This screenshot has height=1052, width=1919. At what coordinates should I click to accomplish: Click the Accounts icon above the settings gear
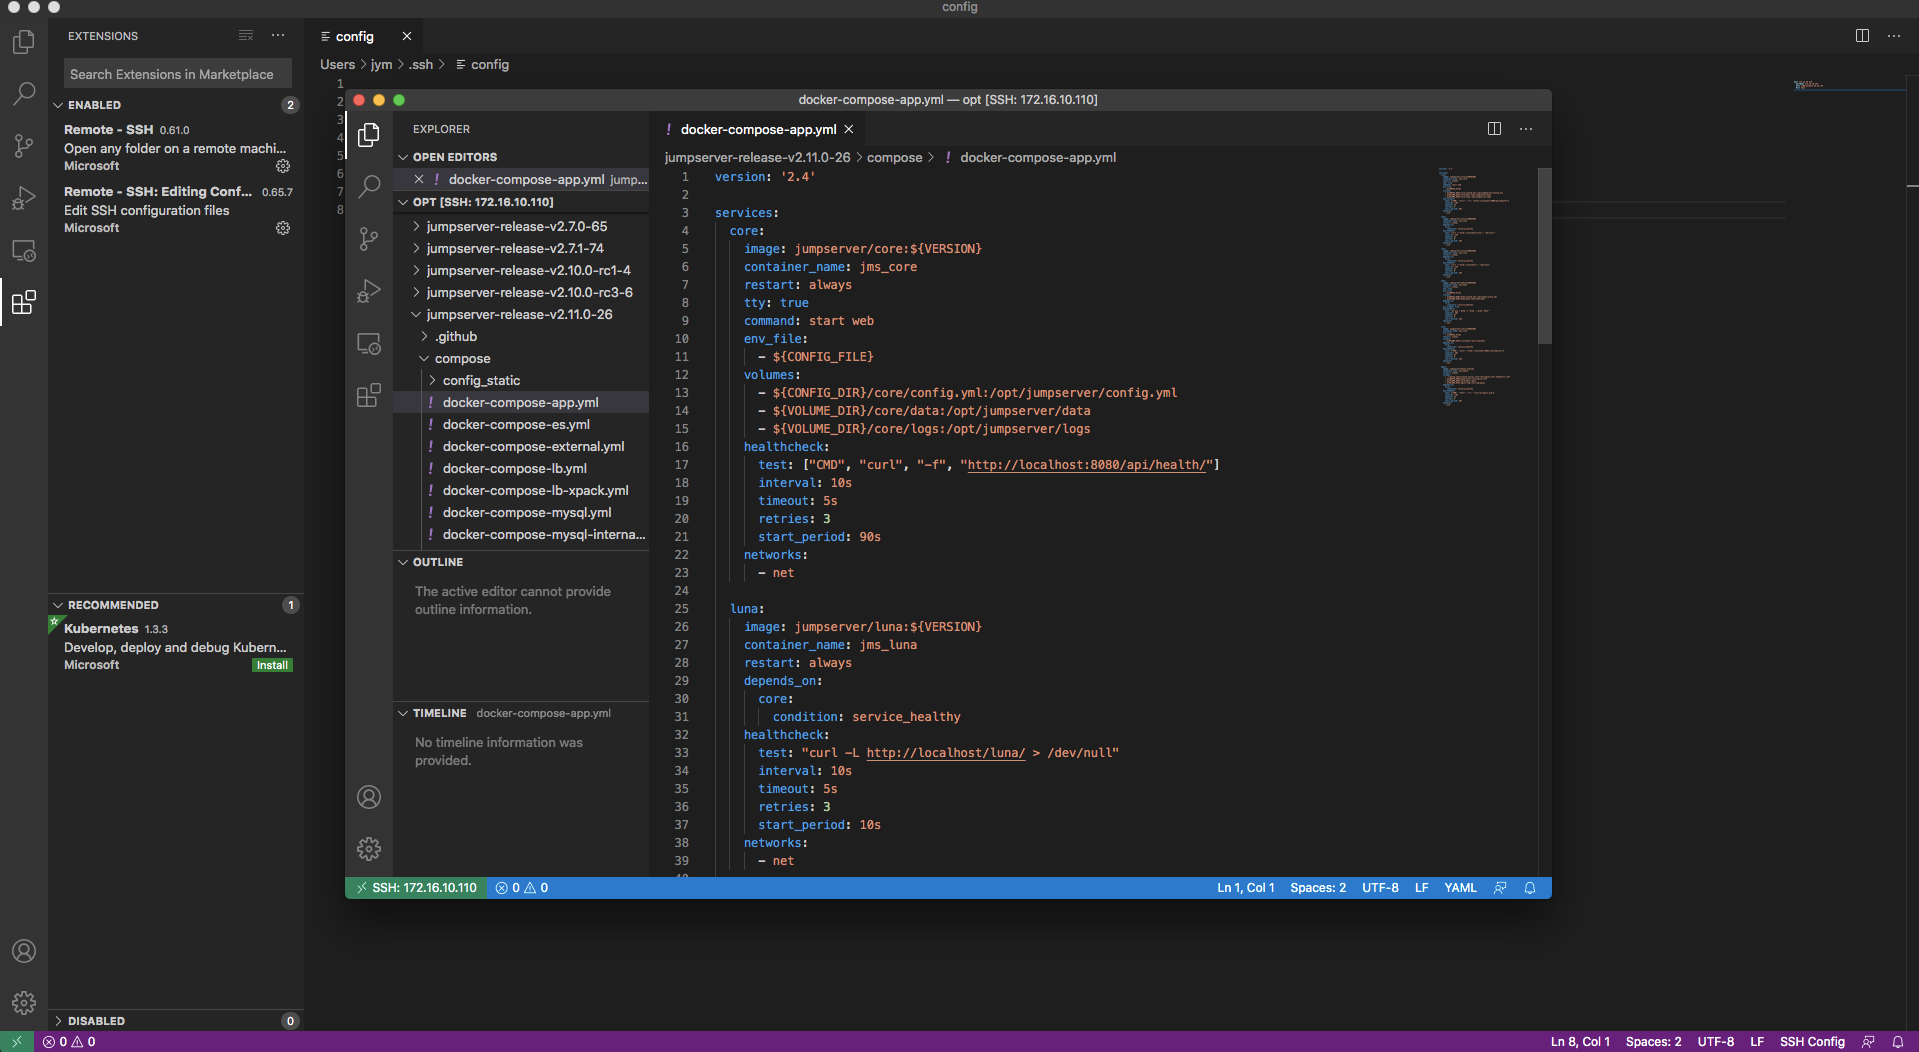point(24,951)
